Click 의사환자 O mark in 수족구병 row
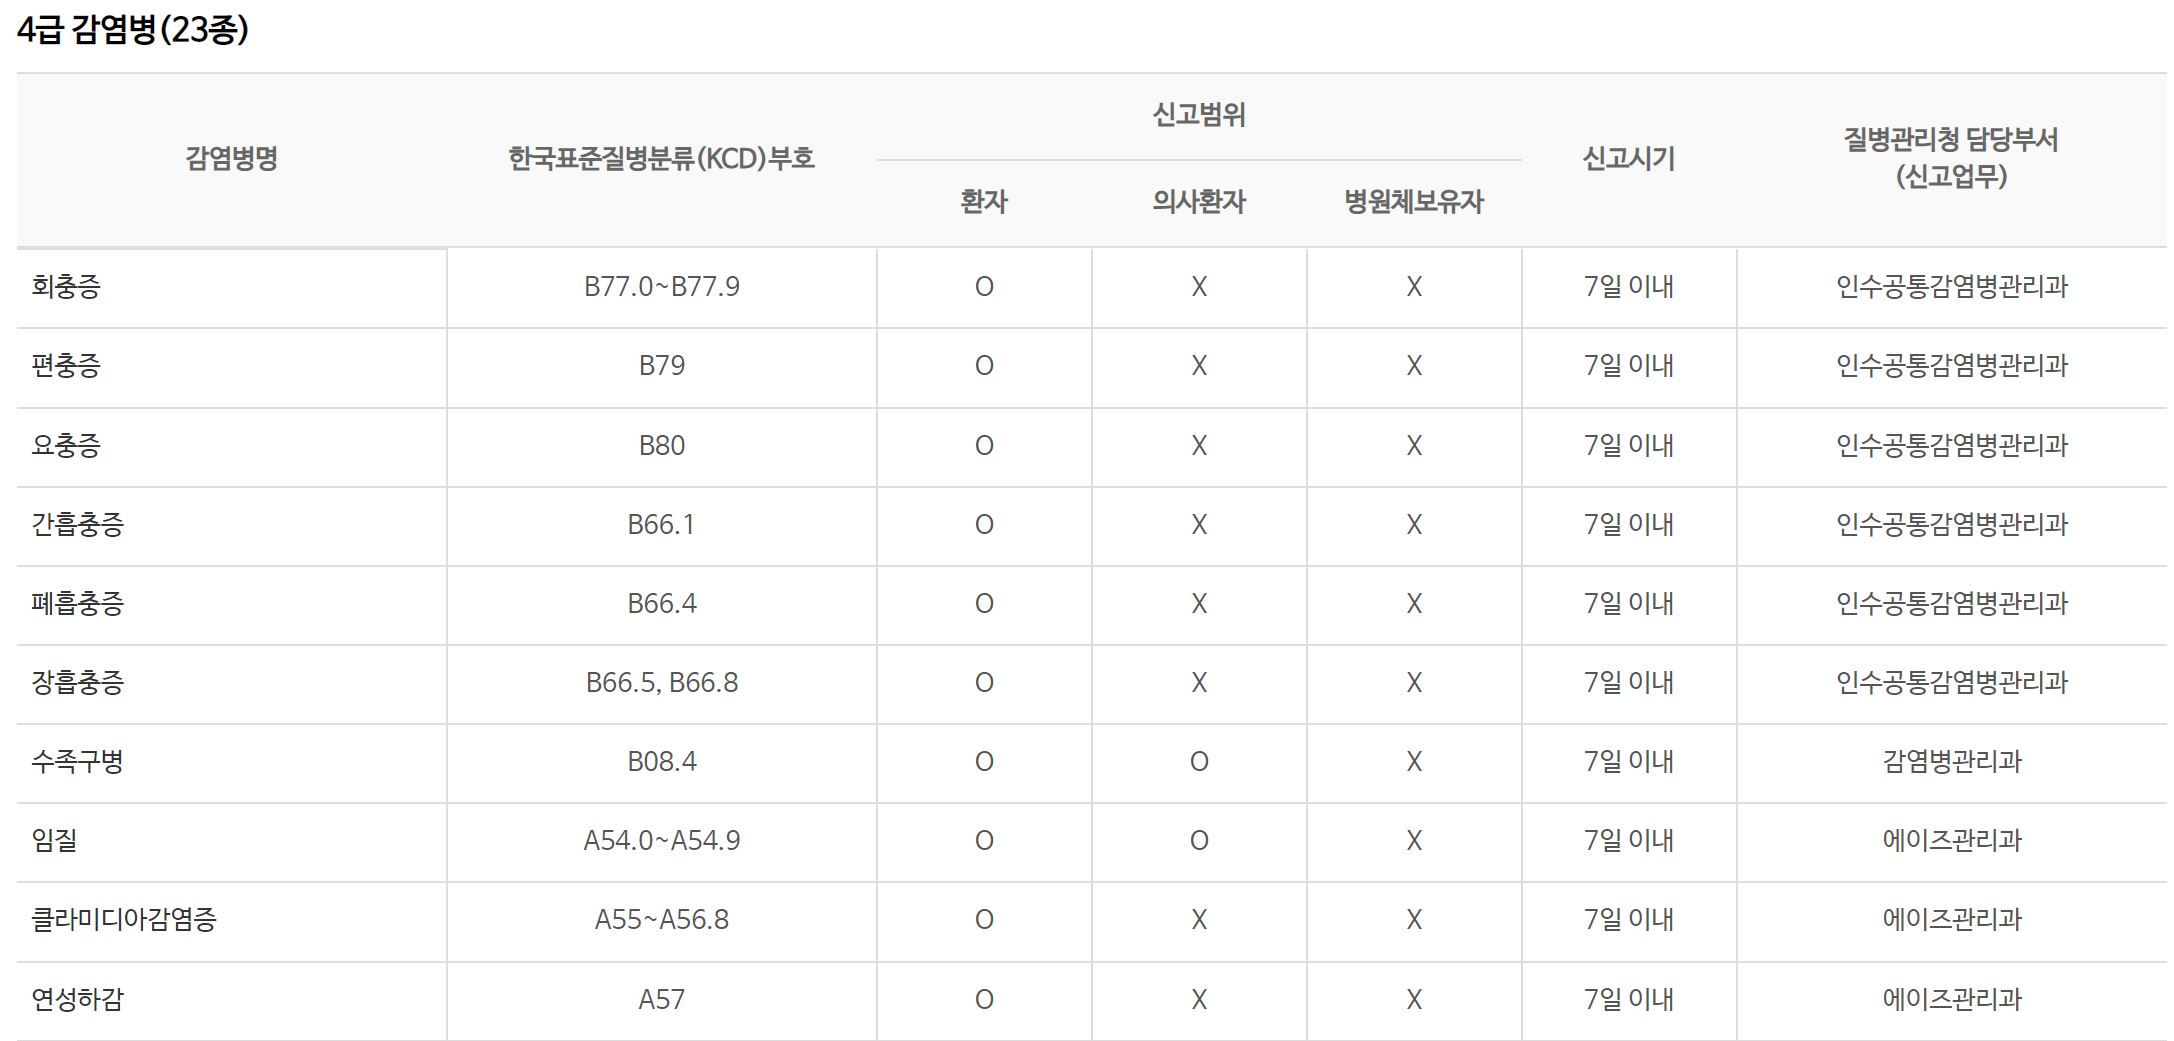This screenshot has width=2174, height=1041. click(x=1199, y=762)
